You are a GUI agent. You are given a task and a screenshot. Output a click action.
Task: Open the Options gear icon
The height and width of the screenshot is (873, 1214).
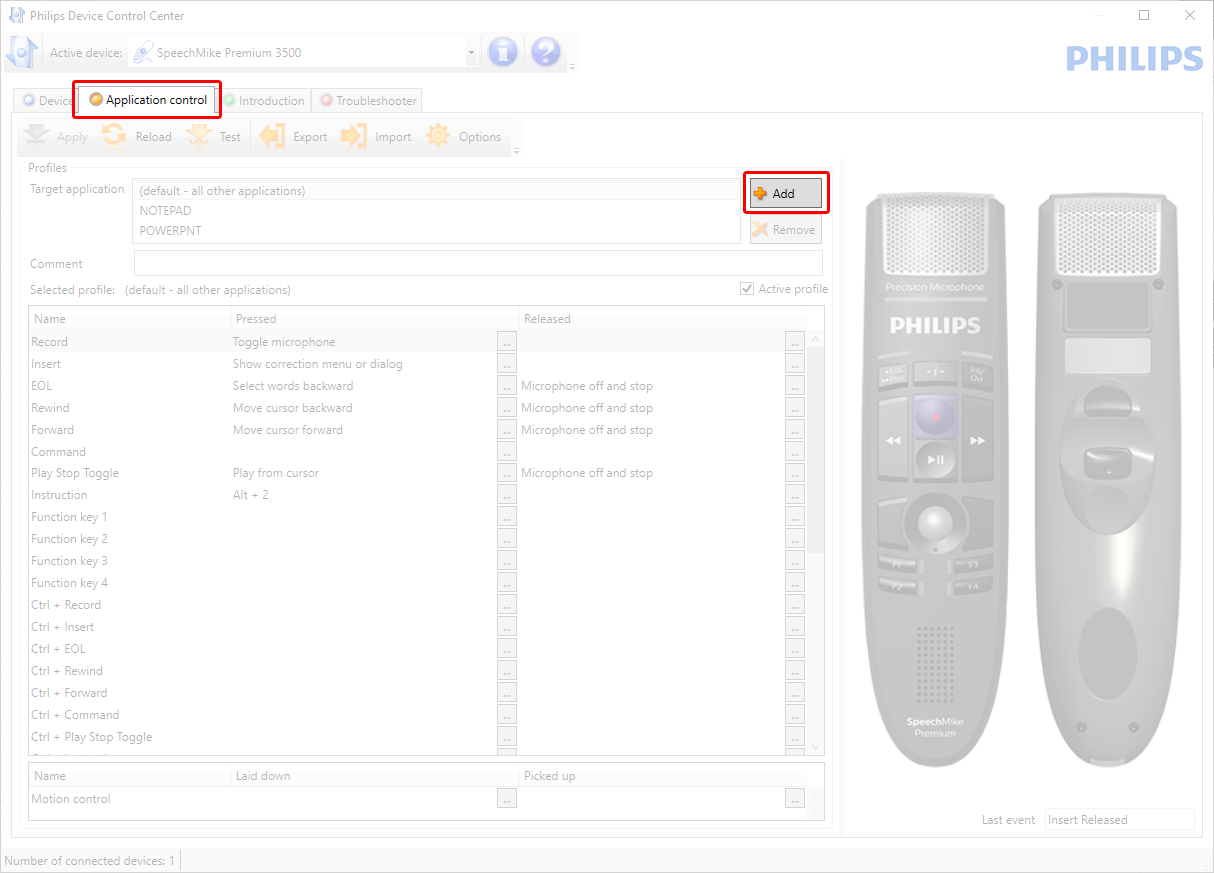pyautogui.click(x=438, y=136)
